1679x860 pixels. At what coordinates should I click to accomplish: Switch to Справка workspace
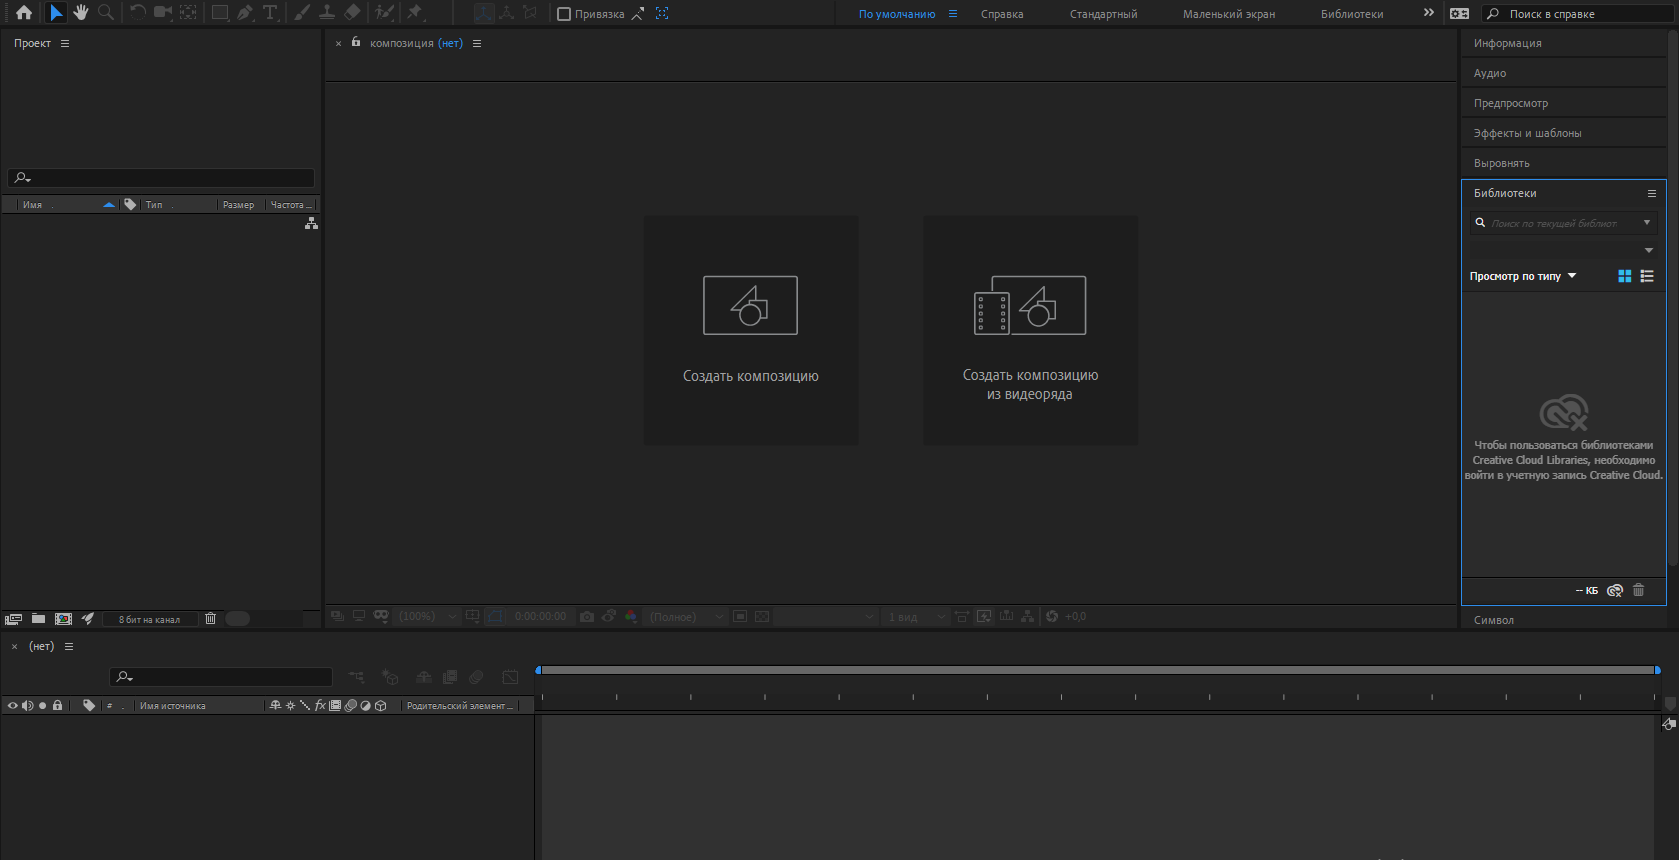coord(1002,14)
